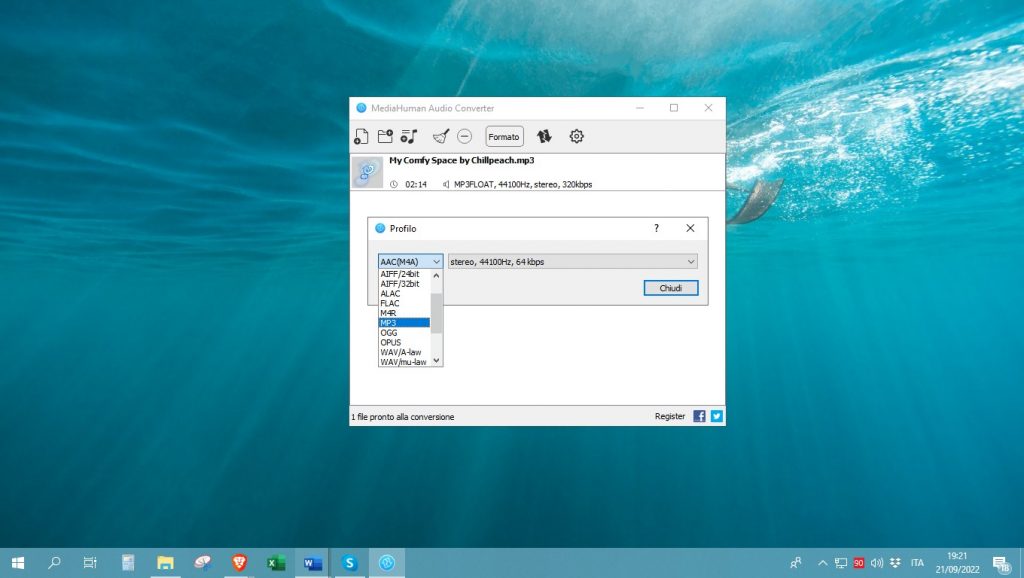1024x578 pixels.
Task: Start conversion with the arrows icon
Action: pyautogui.click(x=544, y=137)
